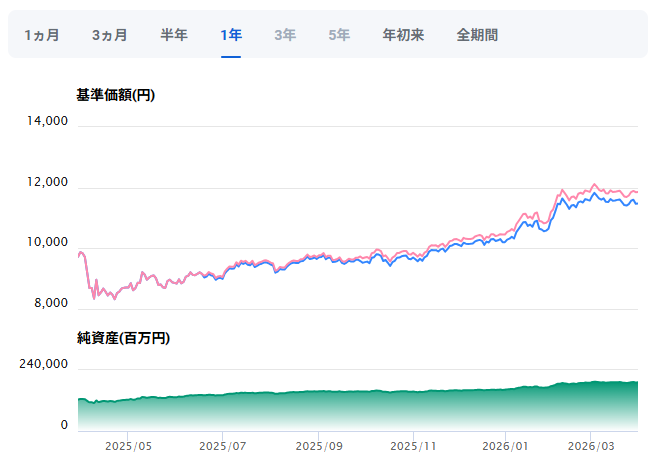Switch to the 3ヵ月 period tab
The height and width of the screenshot is (466, 651).
click(x=109, y=35)
